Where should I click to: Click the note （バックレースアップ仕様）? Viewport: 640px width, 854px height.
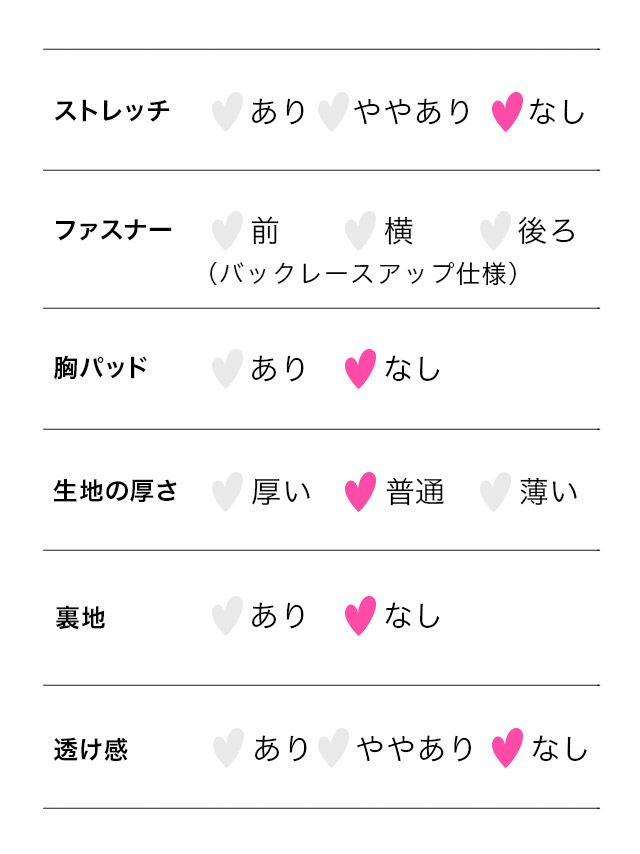363,274
